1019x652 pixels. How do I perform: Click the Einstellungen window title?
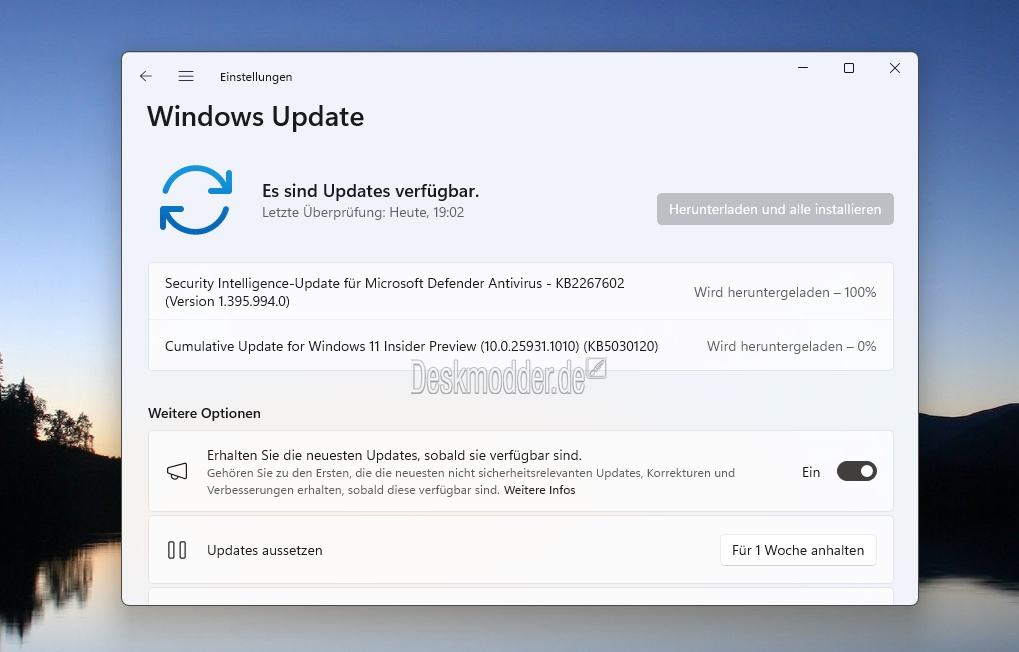(x=256, y=77)
